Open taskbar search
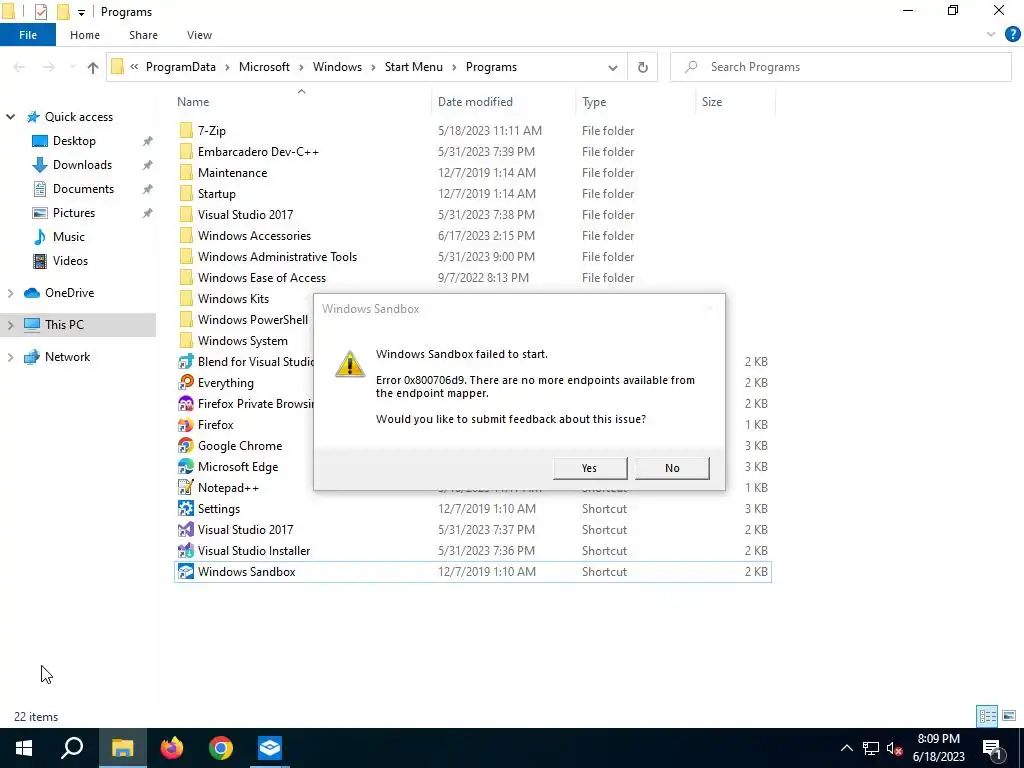The image size is (1024, 768). coord(72,748)
